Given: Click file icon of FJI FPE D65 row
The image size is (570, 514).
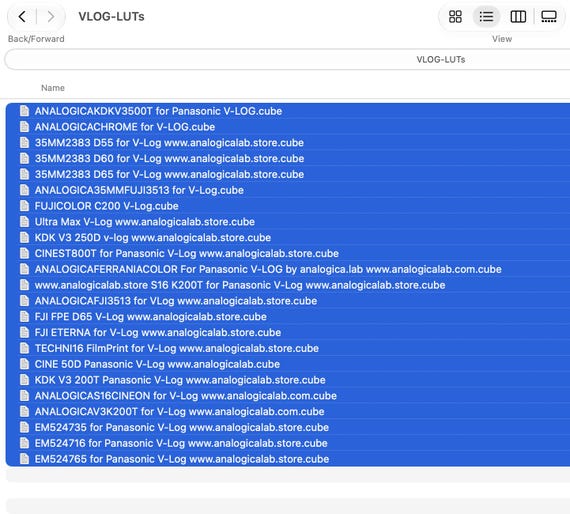Looking at the screenshot, I should (x=24, y=316).
